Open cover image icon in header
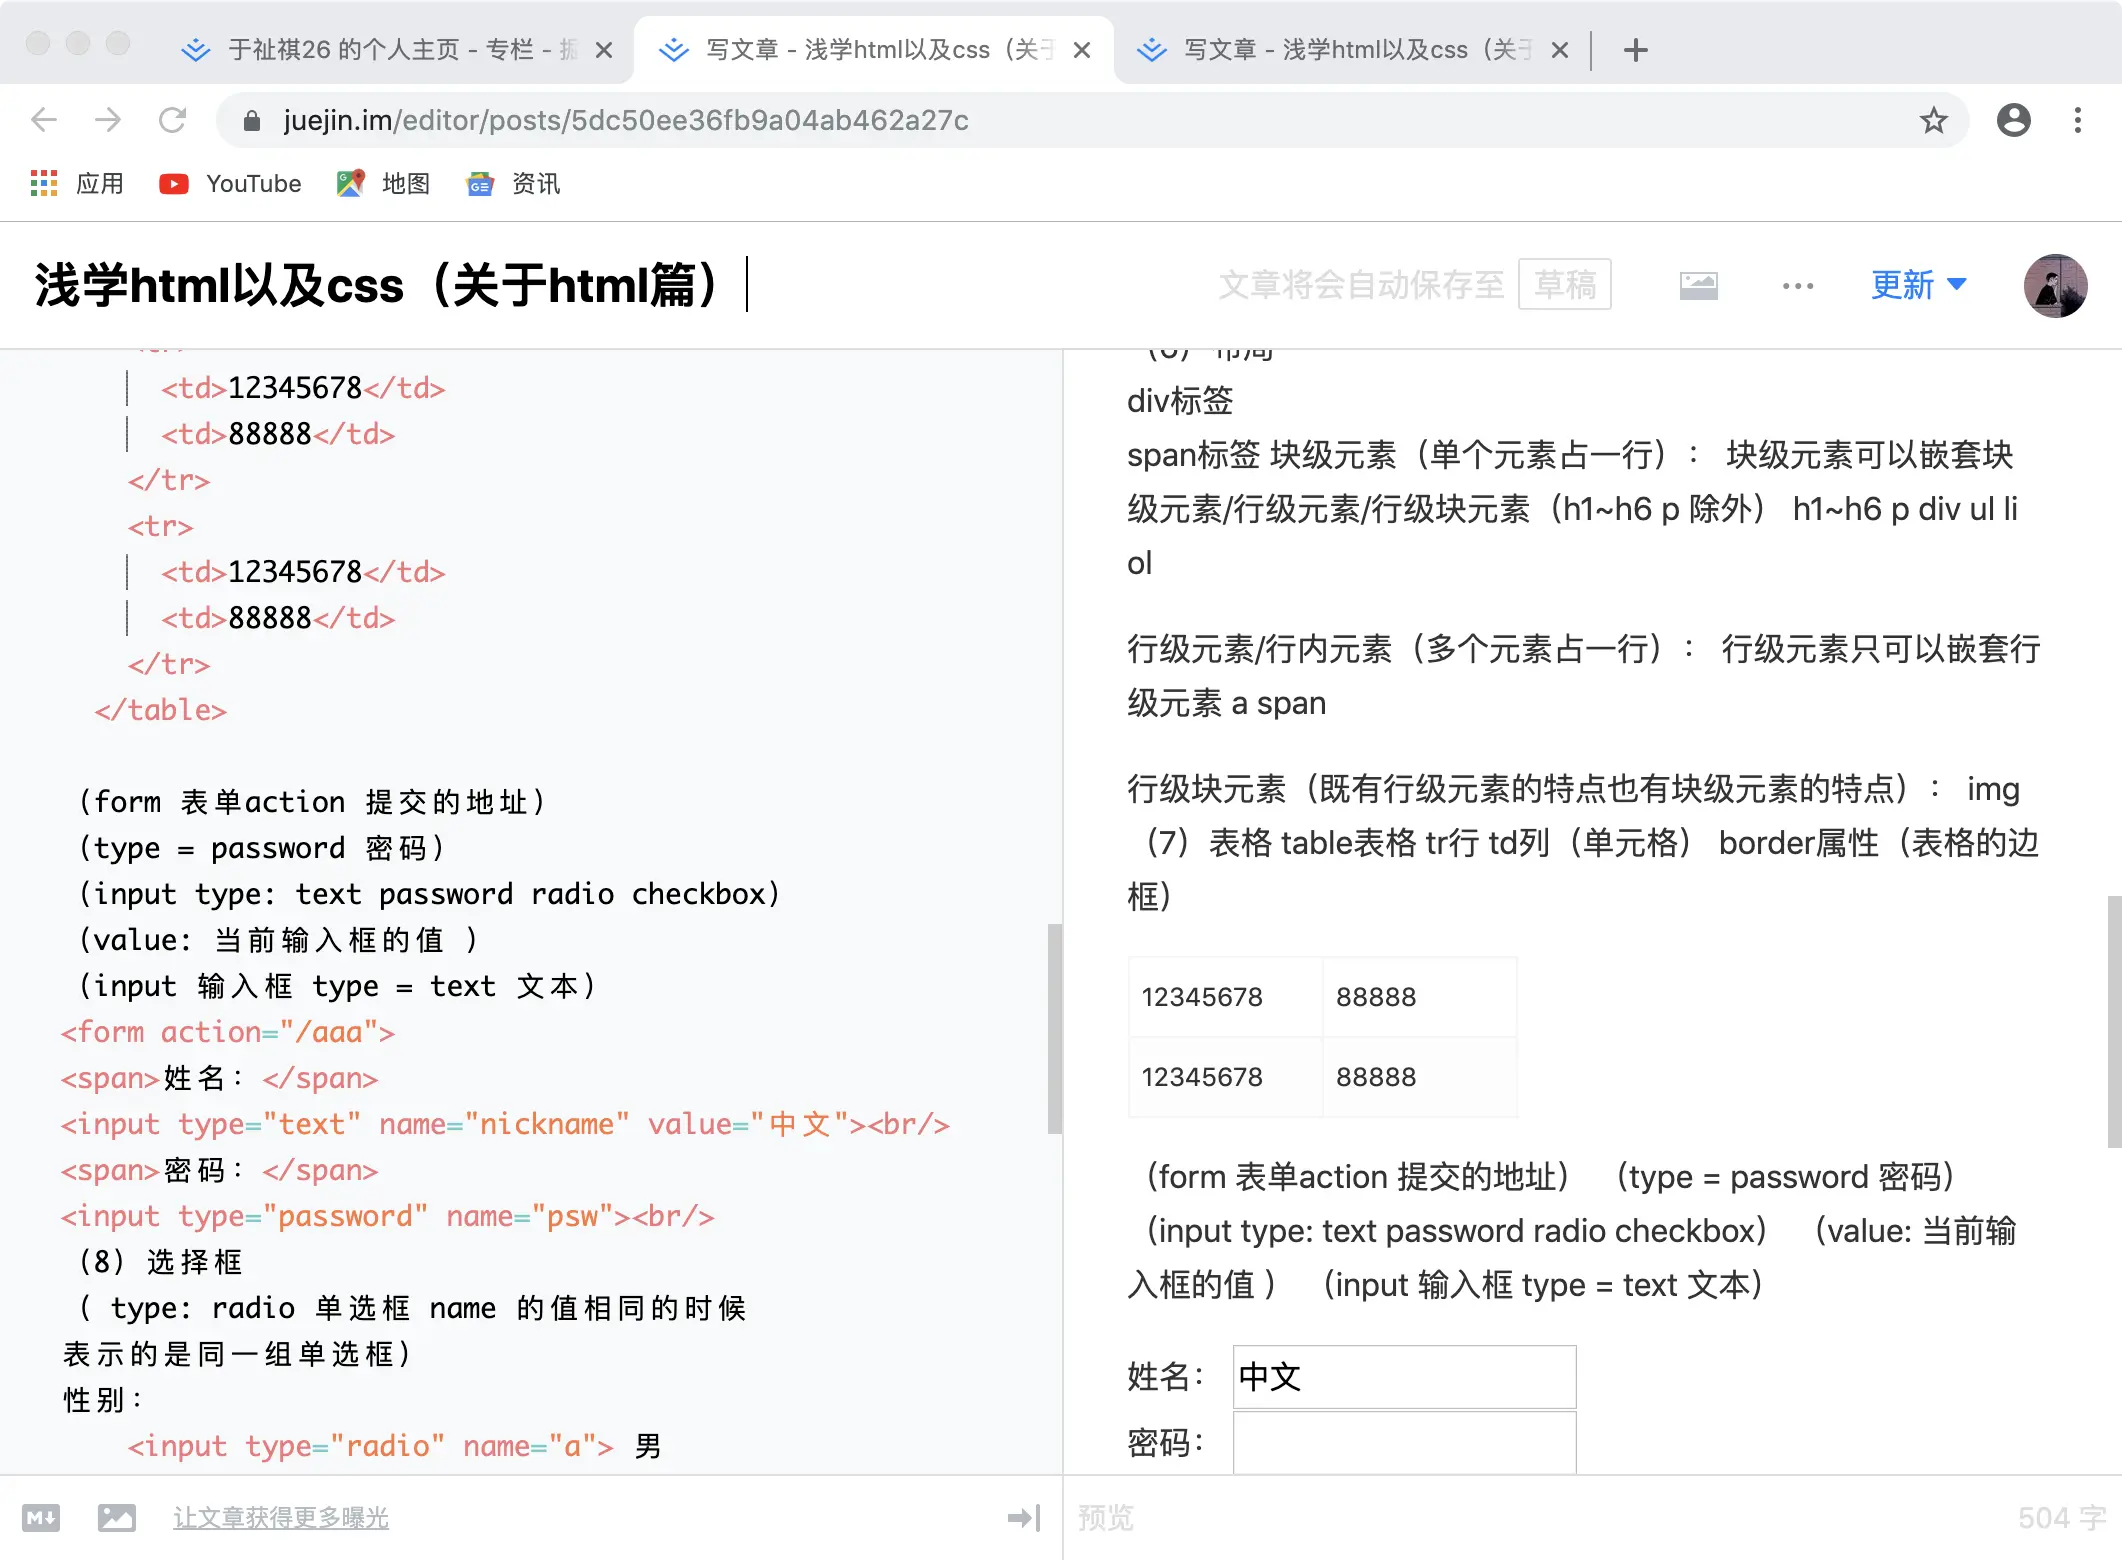2122x1560 pixels. click(x=1698, y=286)
